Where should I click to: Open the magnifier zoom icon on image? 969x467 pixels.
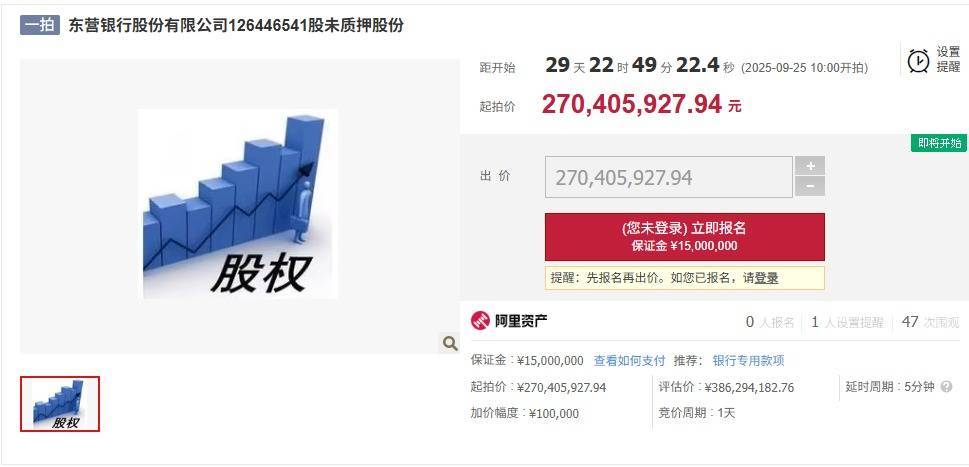450,343
